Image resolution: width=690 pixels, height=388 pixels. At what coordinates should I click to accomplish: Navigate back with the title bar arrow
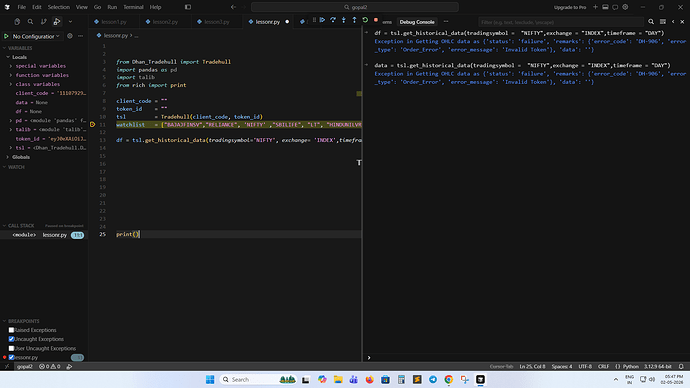[x=233, y=7]
